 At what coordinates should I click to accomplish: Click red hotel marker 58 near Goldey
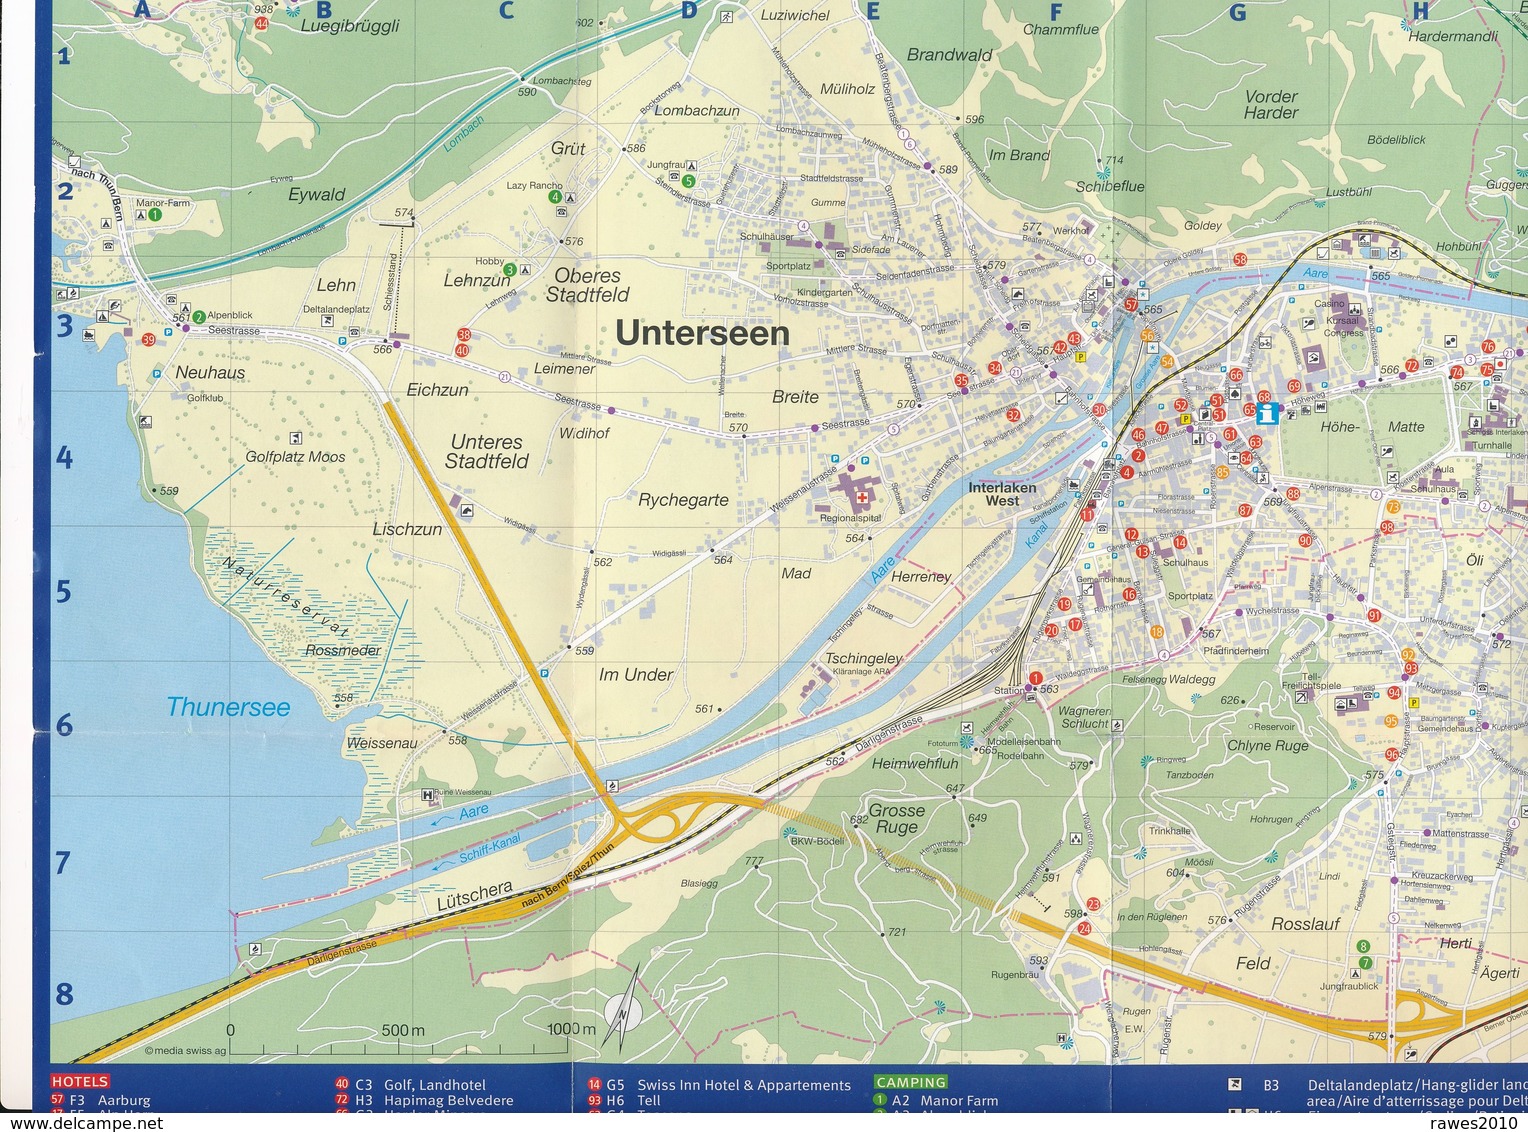pyautogui.click(x=1240, y=259)
